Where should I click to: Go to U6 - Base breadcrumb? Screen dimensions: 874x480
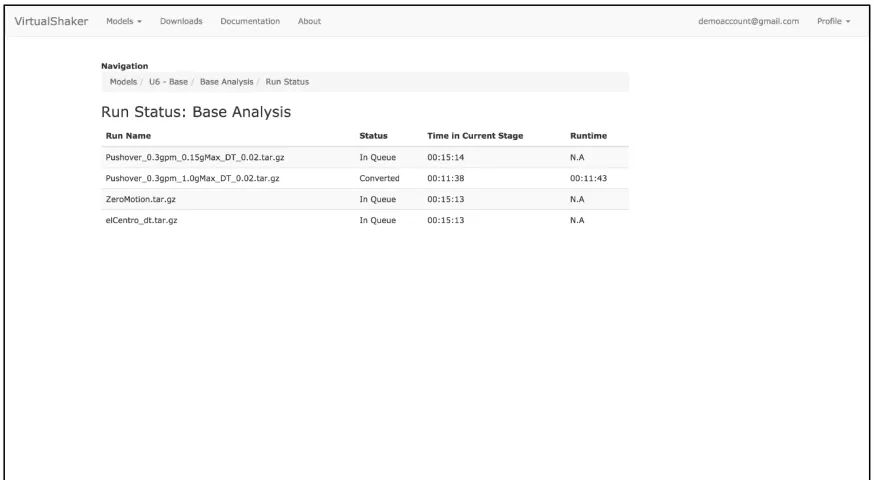coord(168,81)
